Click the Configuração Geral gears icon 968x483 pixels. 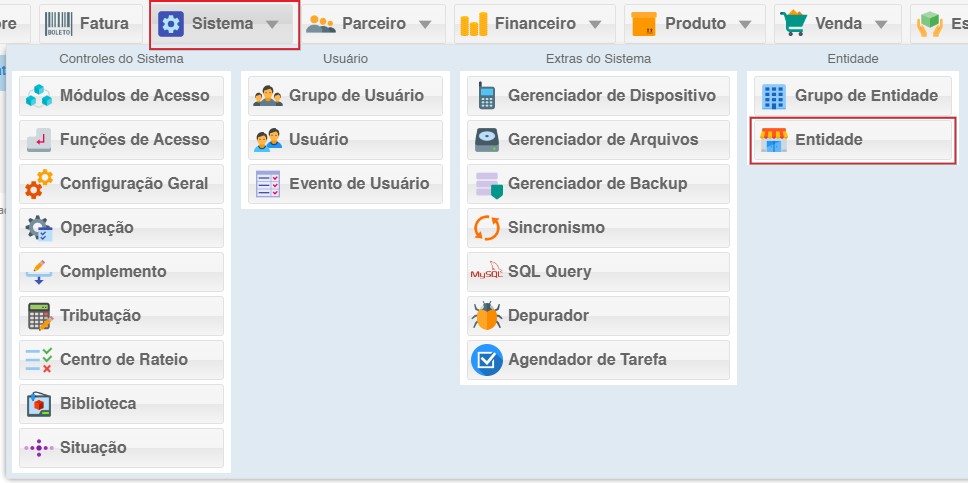[39, 184]
